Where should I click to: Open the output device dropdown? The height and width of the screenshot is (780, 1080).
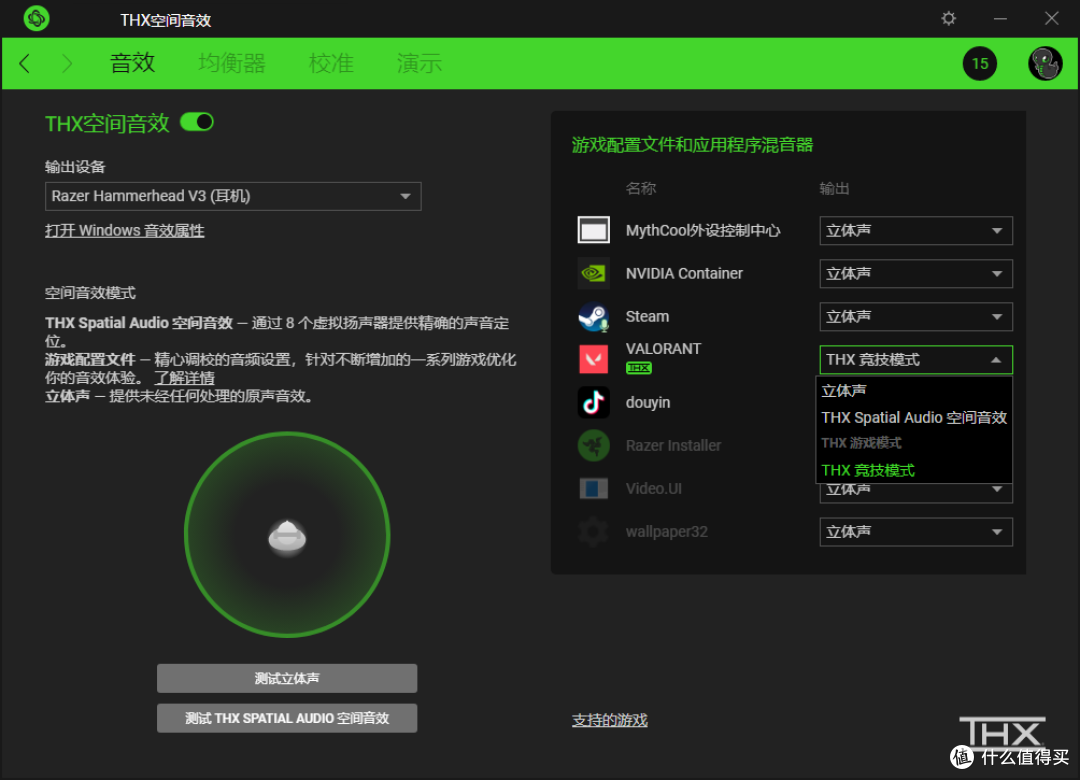[x=233, y=196]
